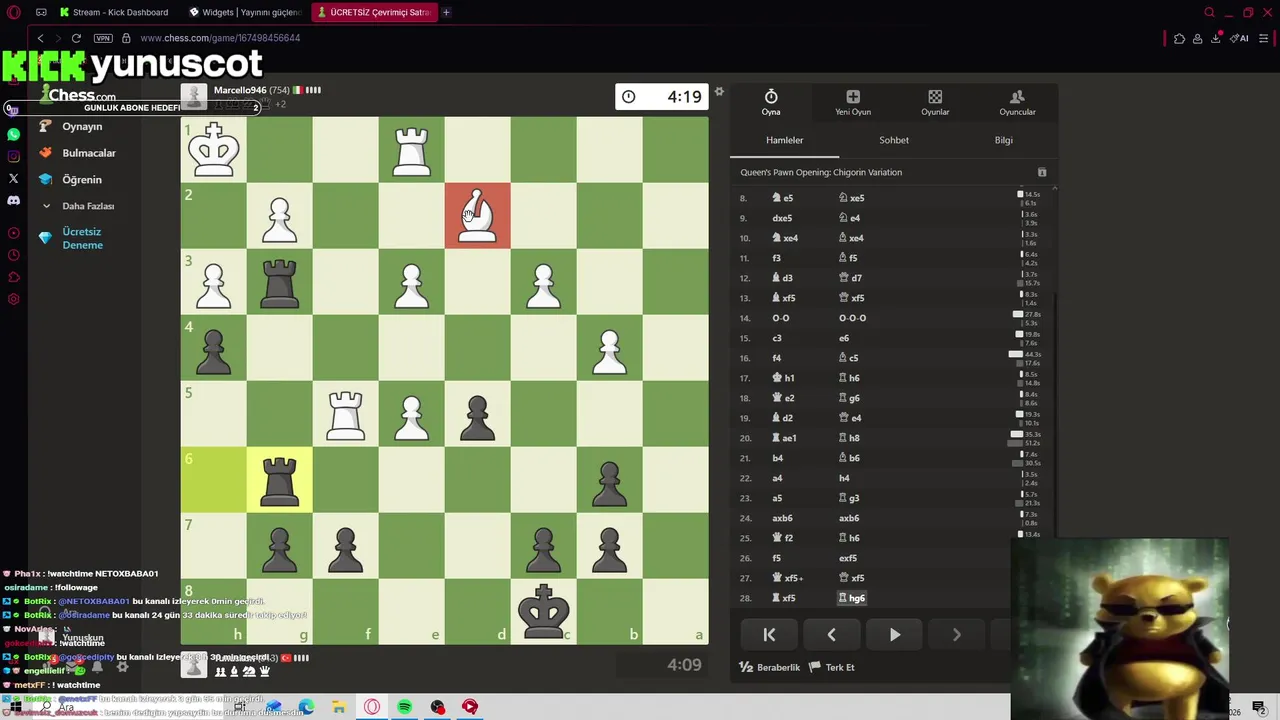Collapse the move list scroll-up arrow

[1054, 188]
